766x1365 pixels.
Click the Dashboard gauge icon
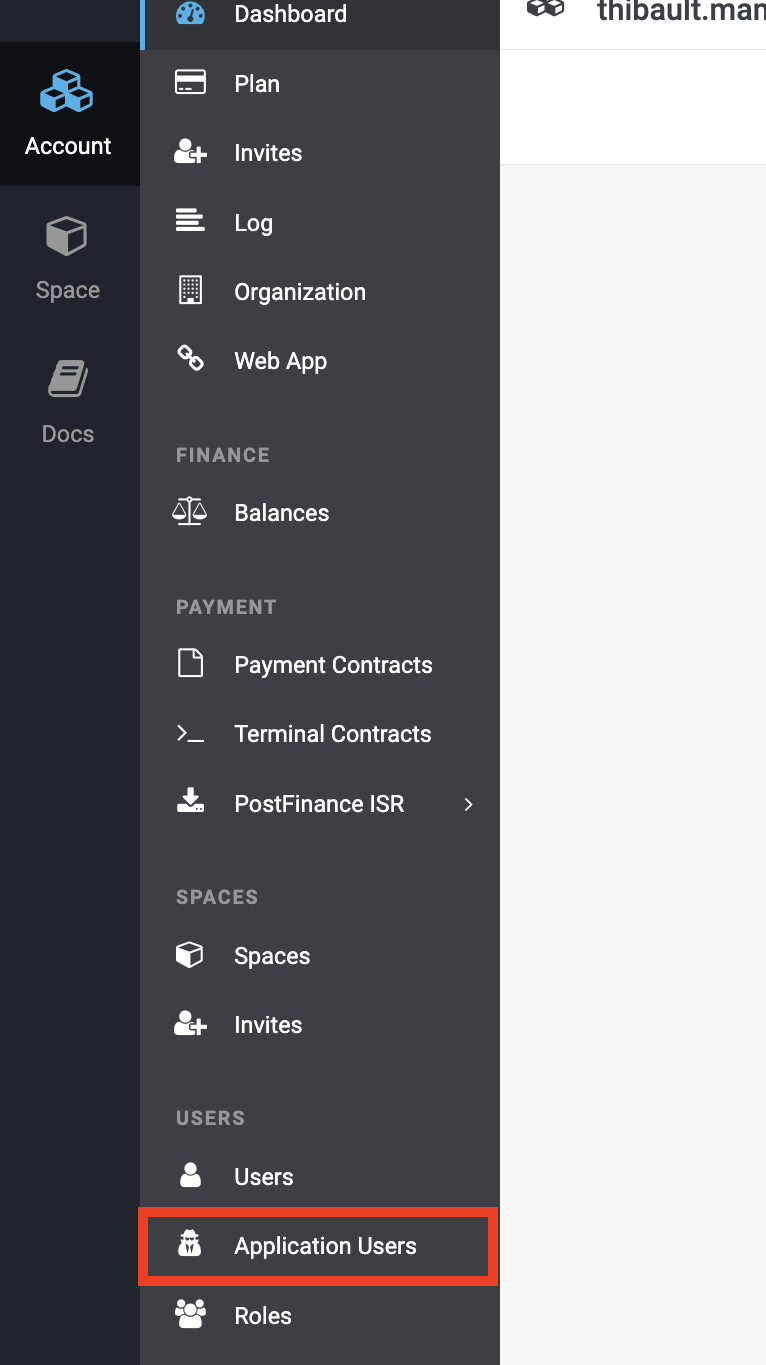tap(190, 14)
